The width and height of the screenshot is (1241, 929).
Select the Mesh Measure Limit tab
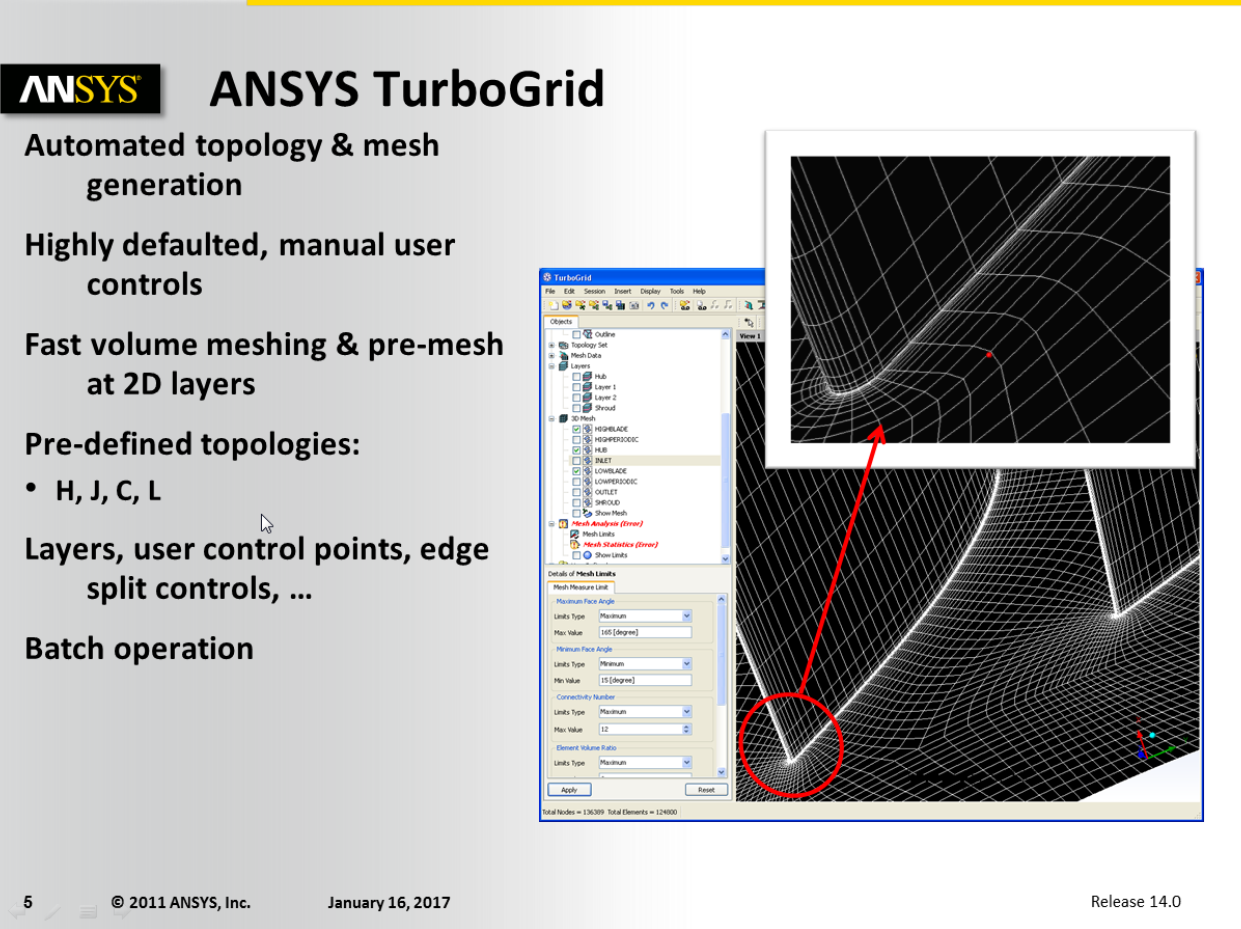(x=581, y=587)
